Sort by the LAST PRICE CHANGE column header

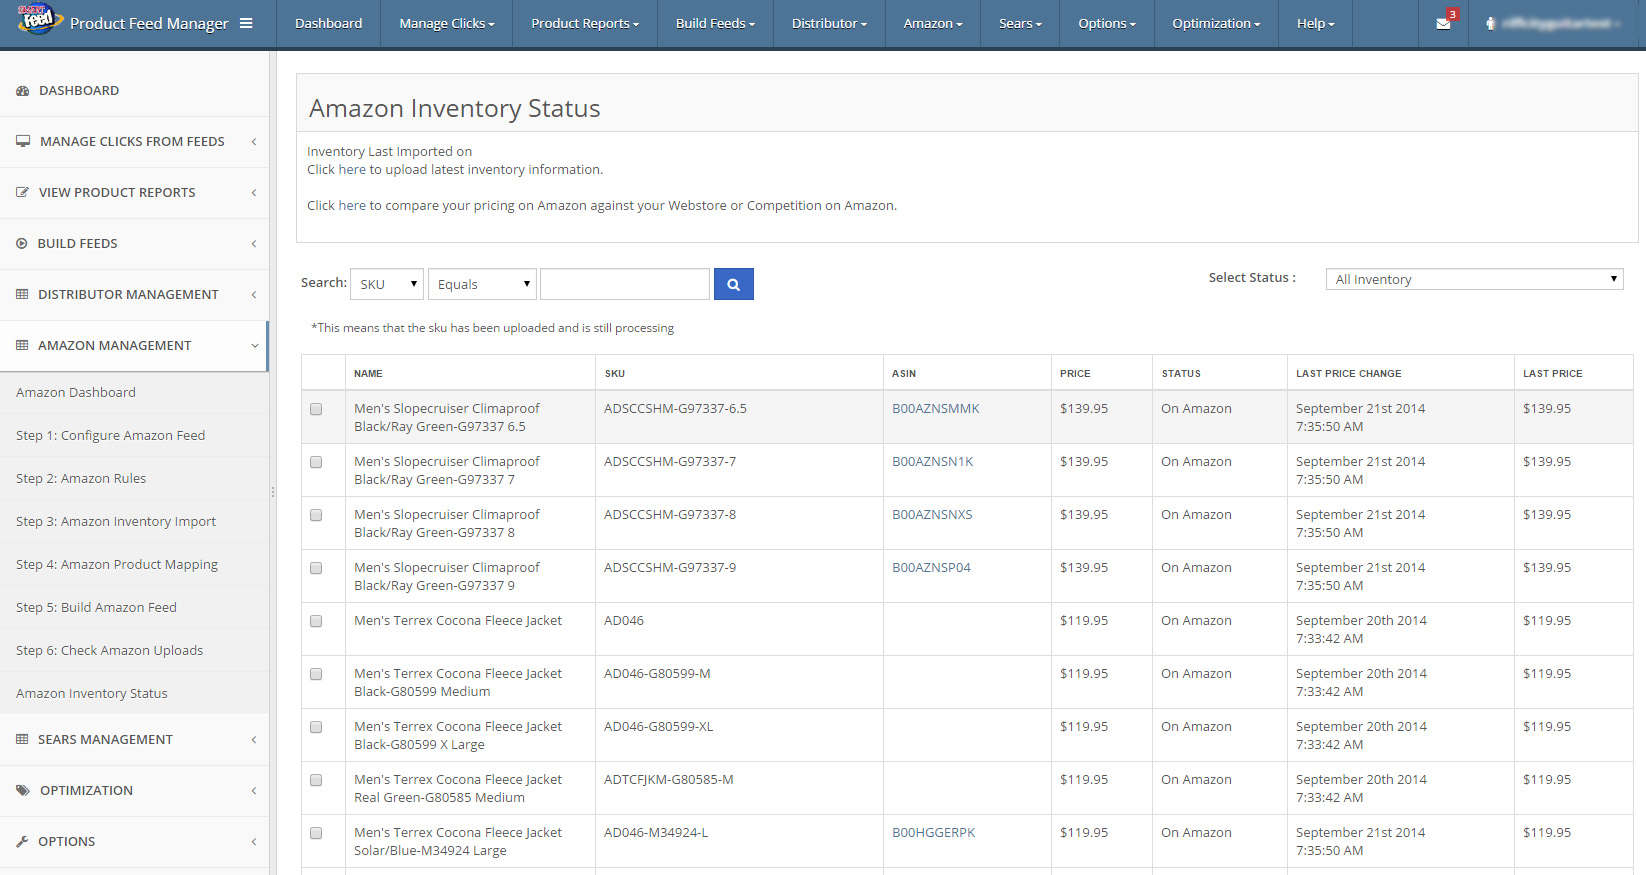1349,374
